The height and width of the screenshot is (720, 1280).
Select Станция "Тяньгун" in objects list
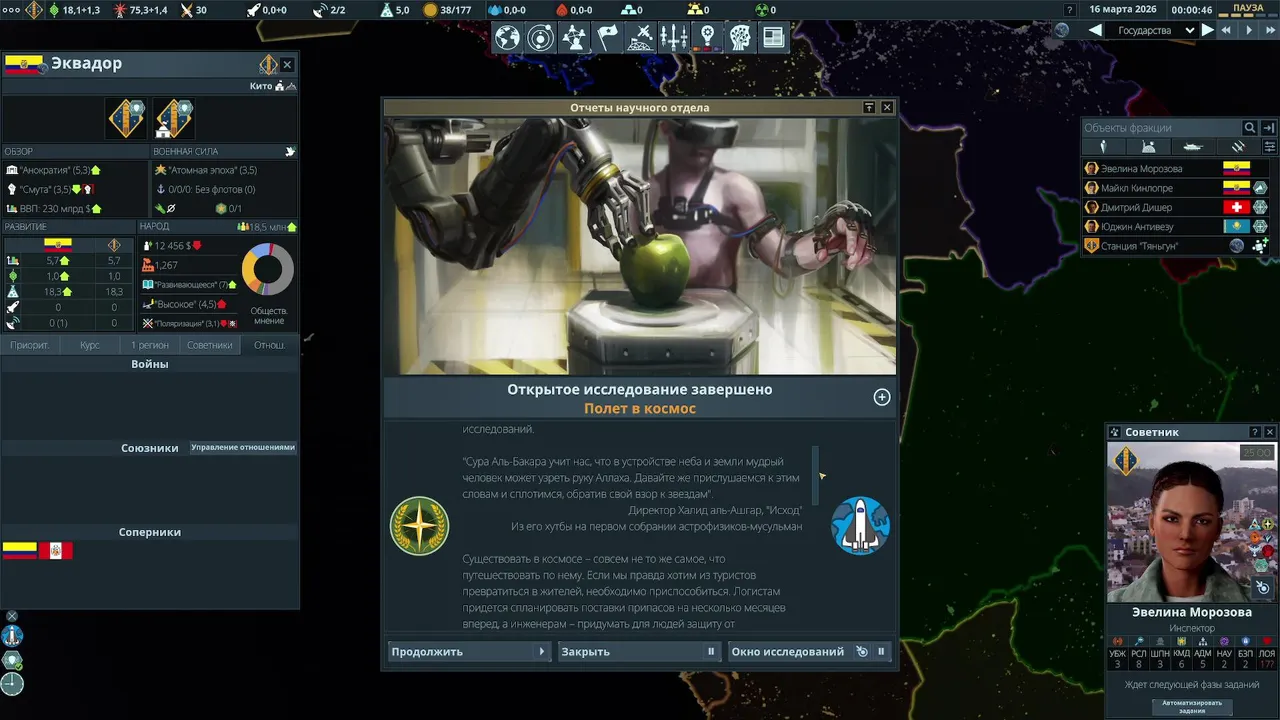pos(1177,246)
